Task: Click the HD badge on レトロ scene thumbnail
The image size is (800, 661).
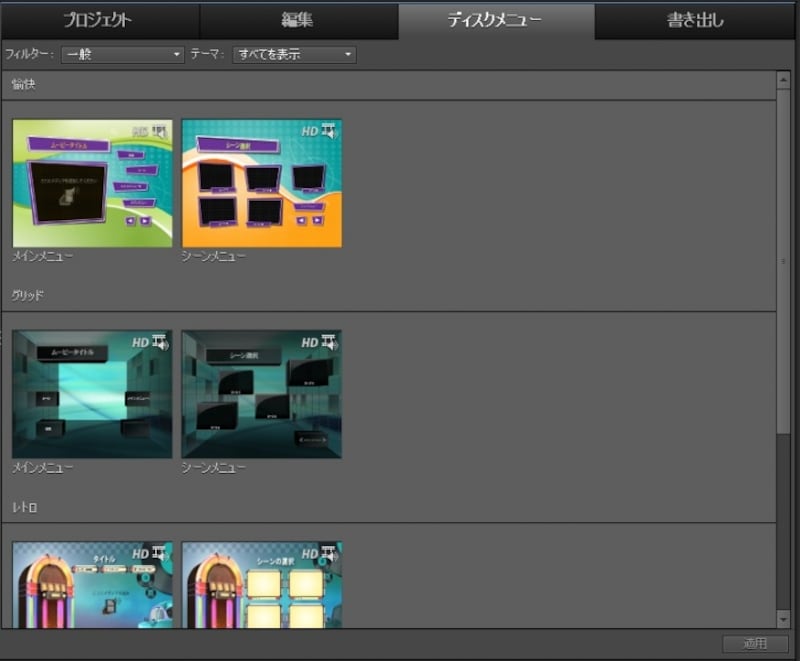Action: (310, 554)
